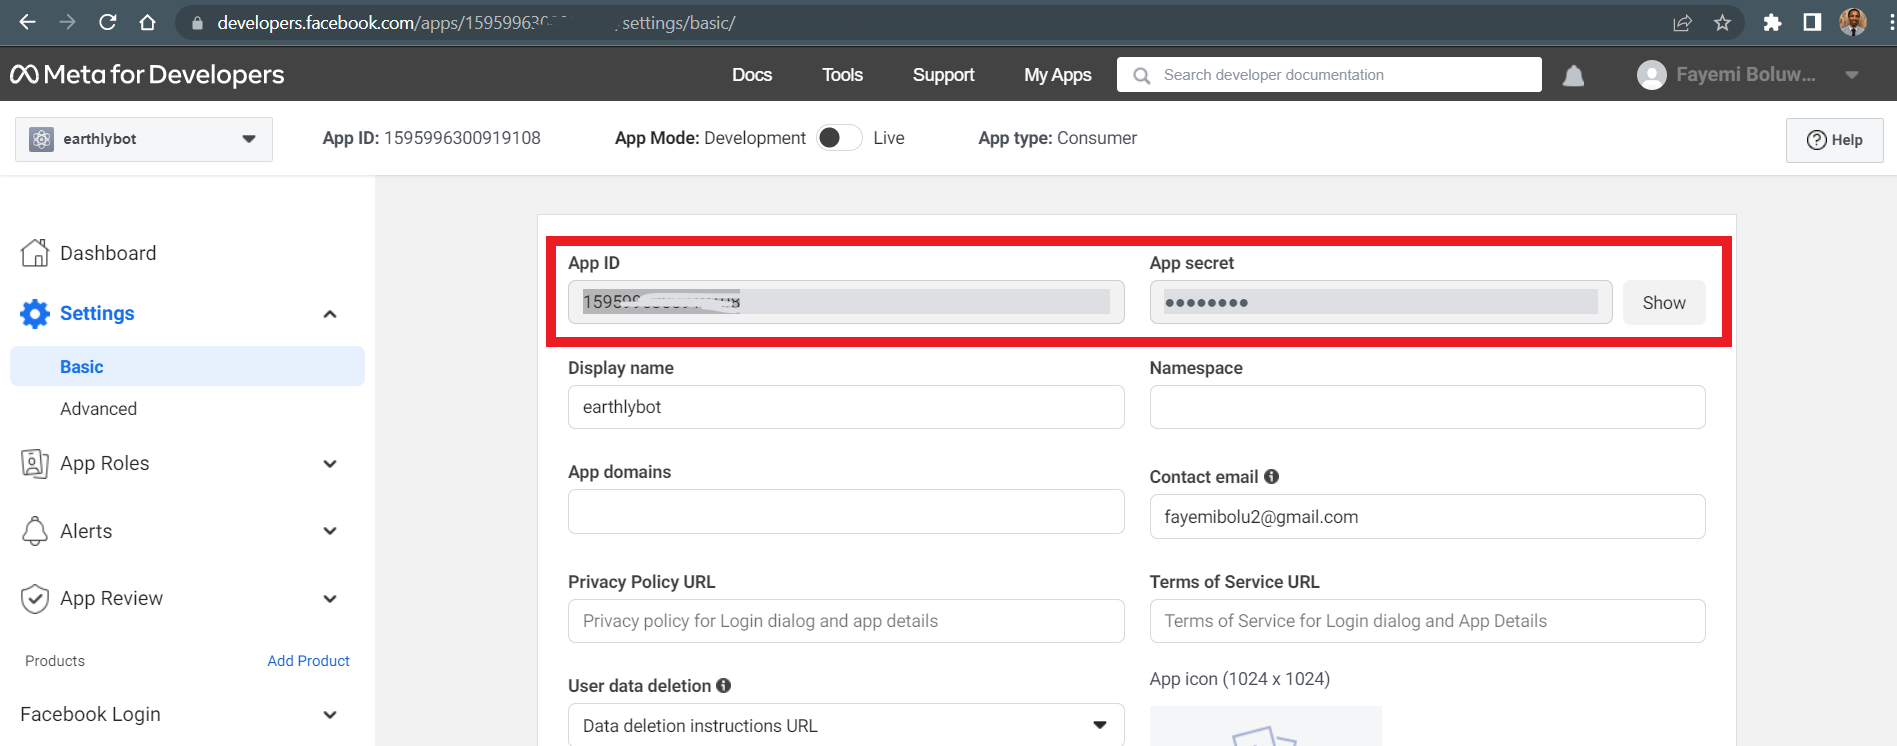Click the Contact email info icon
Screen dimensions: 1897x746
1271,477
